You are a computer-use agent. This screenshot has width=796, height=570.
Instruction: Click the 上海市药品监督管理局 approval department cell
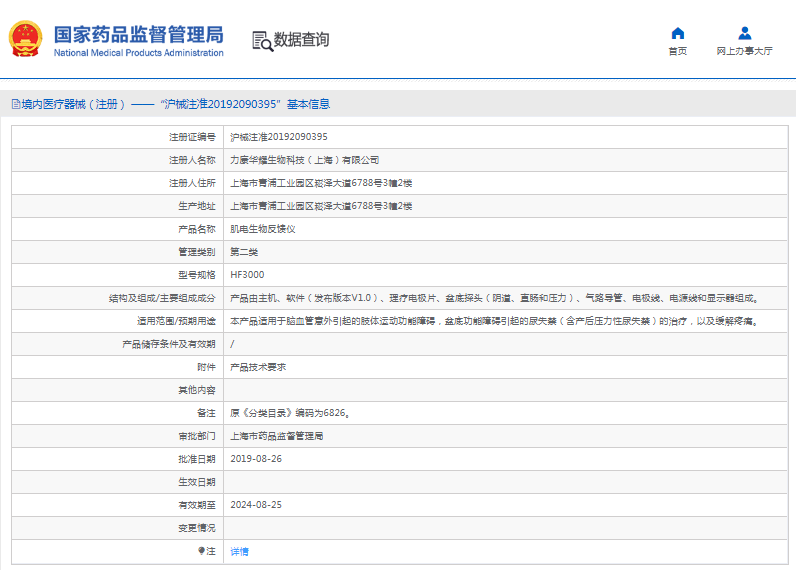point(276,436)
